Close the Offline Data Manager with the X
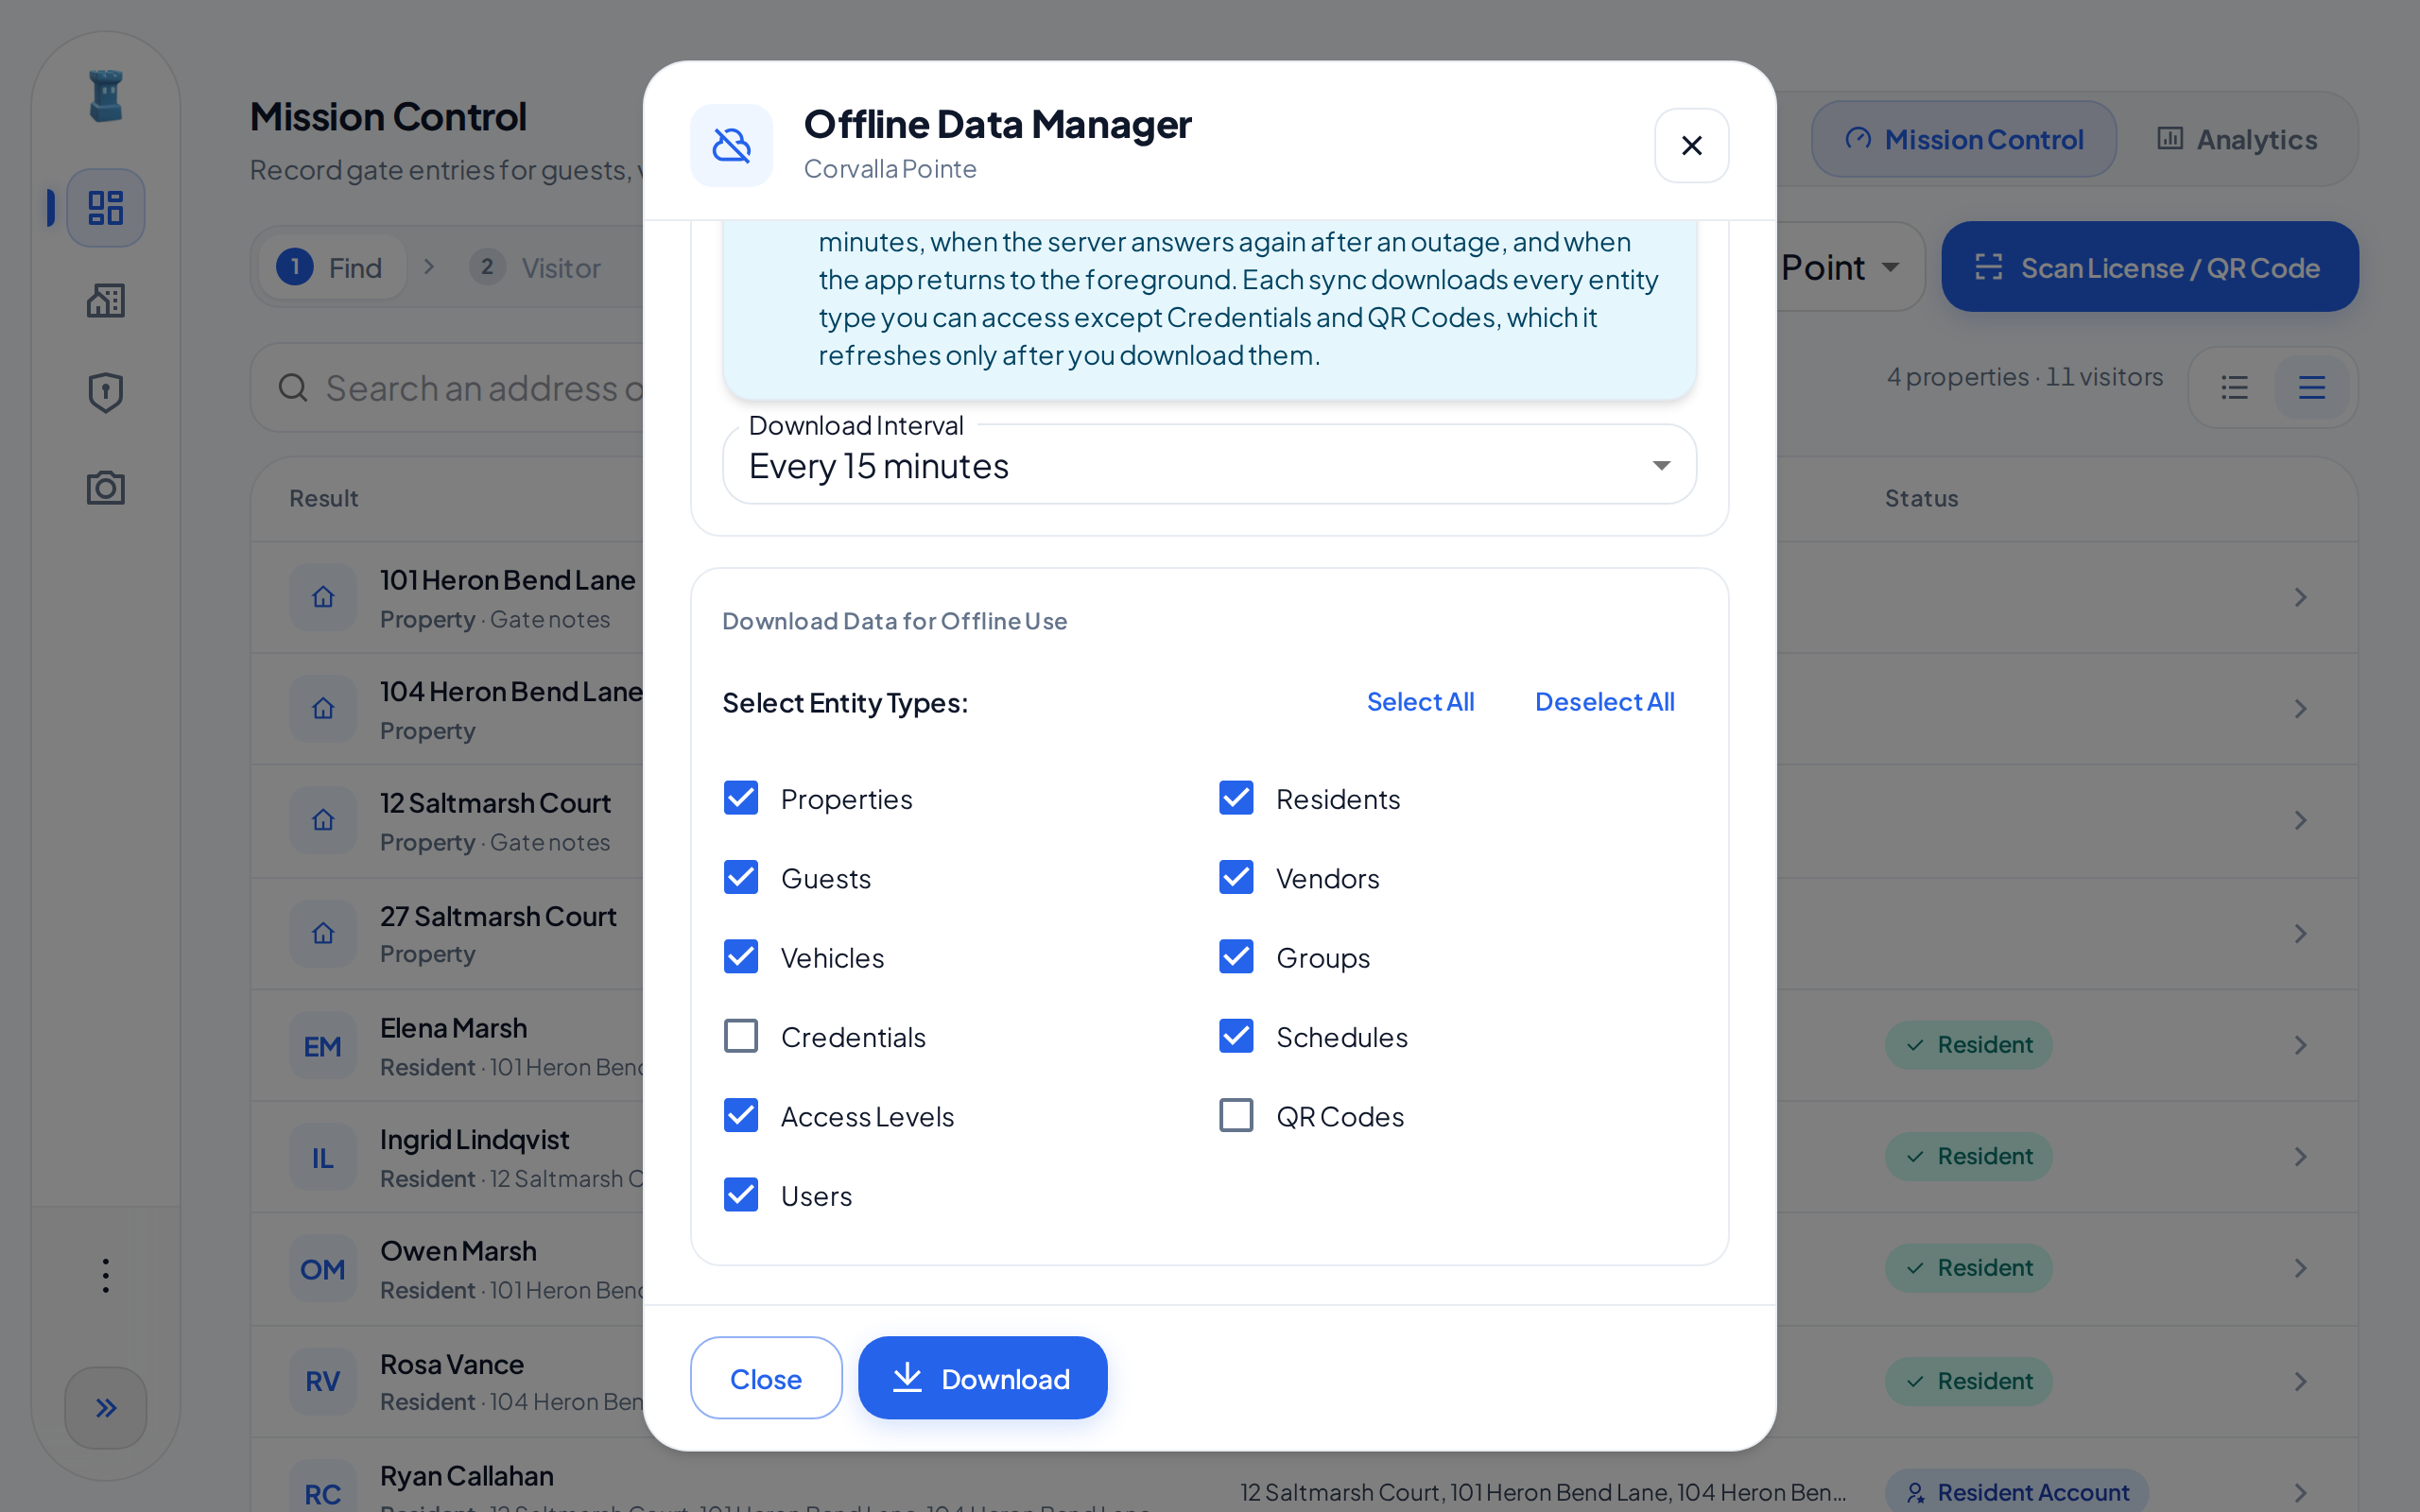The image size is (2420, 1512). [1692, 146]
